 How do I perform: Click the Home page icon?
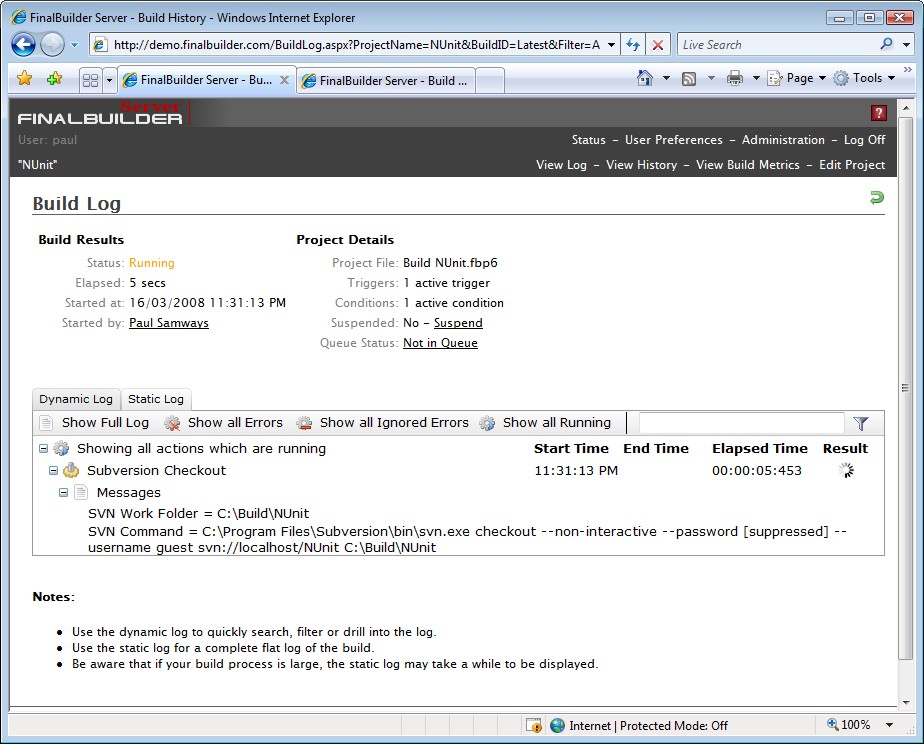(645, 78)
